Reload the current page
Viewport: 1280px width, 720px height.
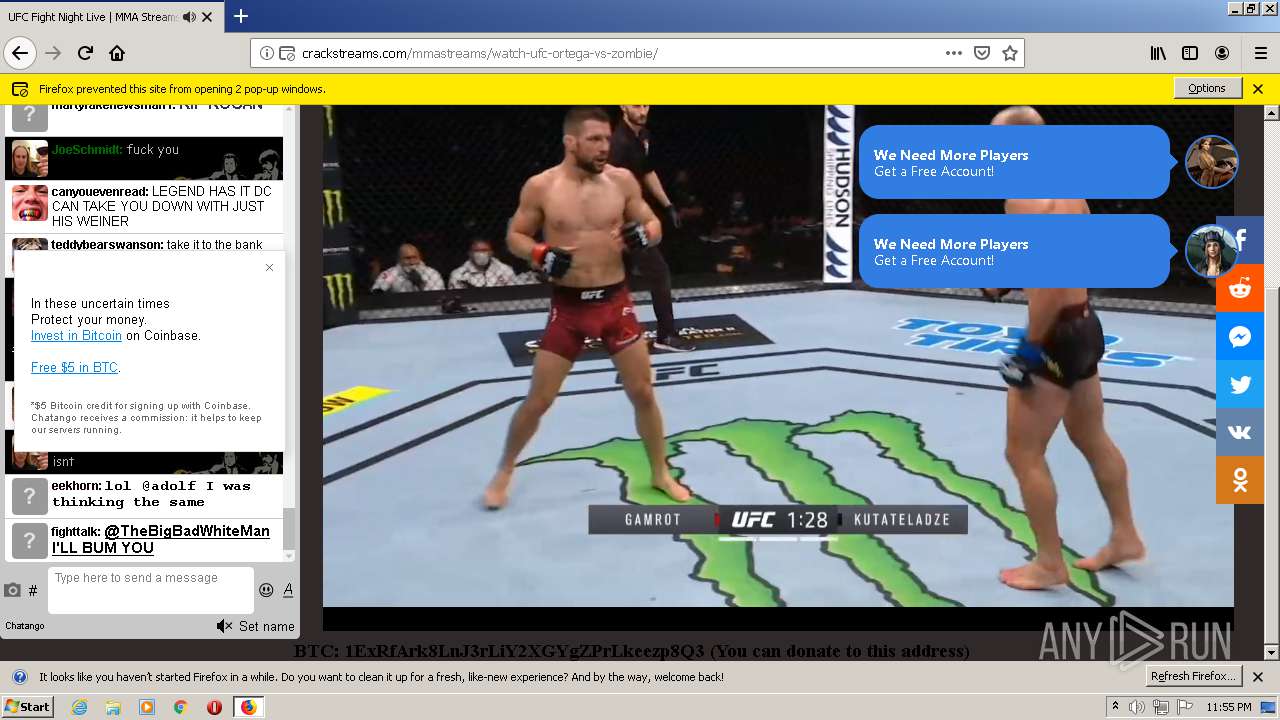(x=85, y=53)
